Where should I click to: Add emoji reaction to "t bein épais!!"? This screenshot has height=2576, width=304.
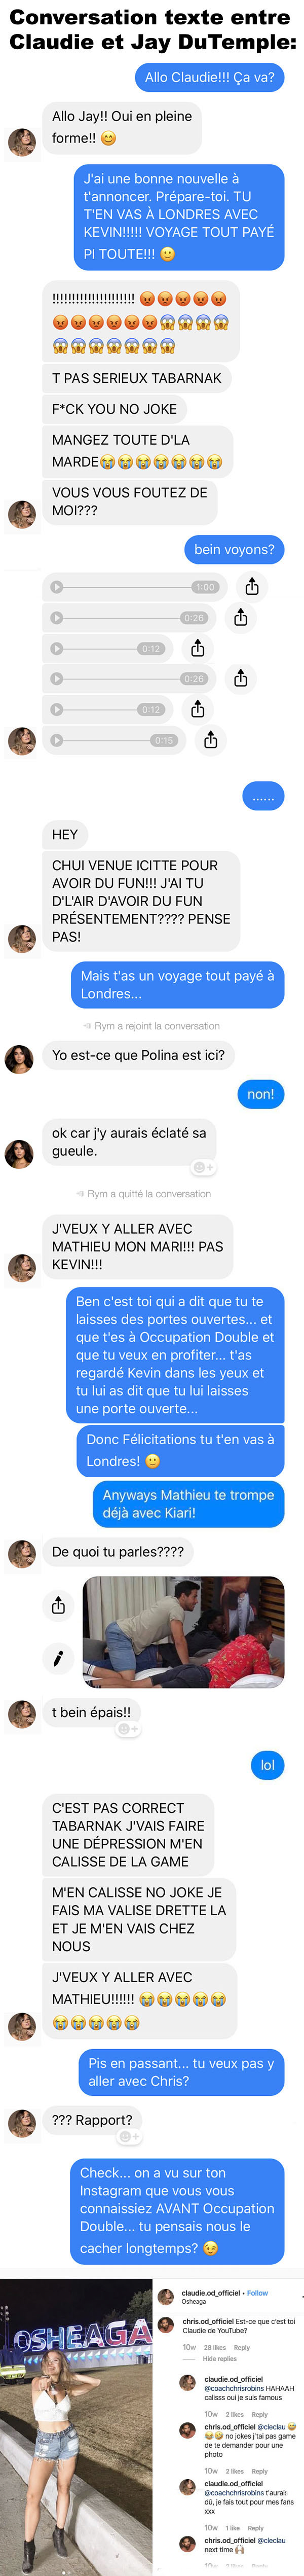pos(127,1728)
